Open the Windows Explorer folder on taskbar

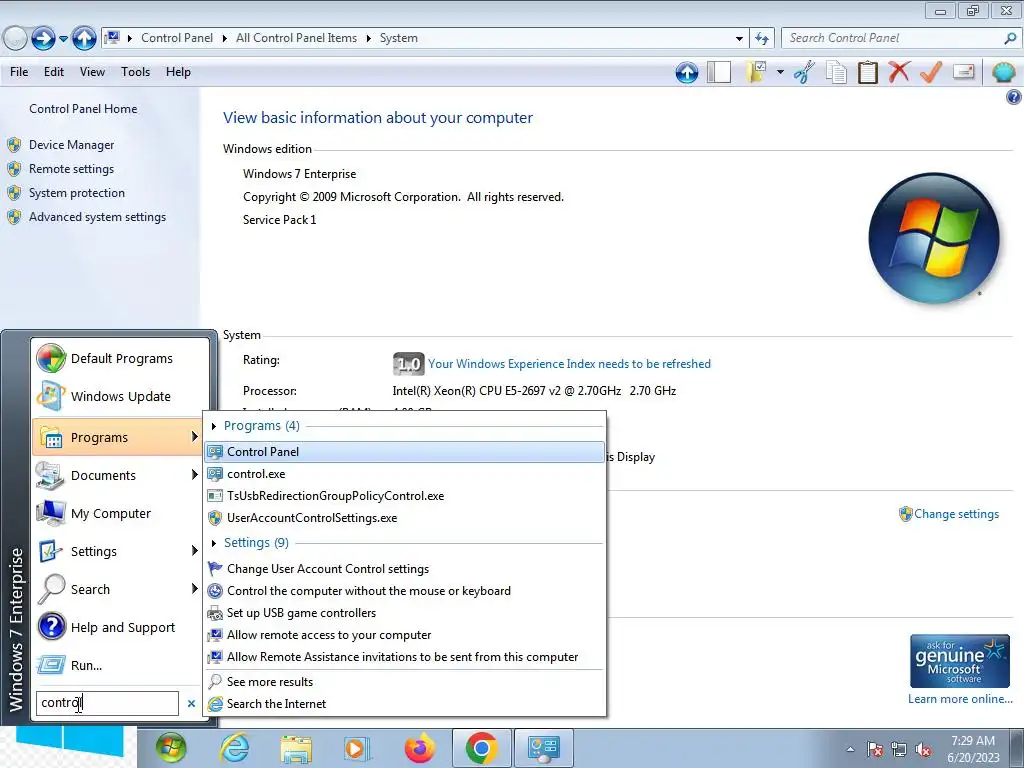(x=296, y=748)
